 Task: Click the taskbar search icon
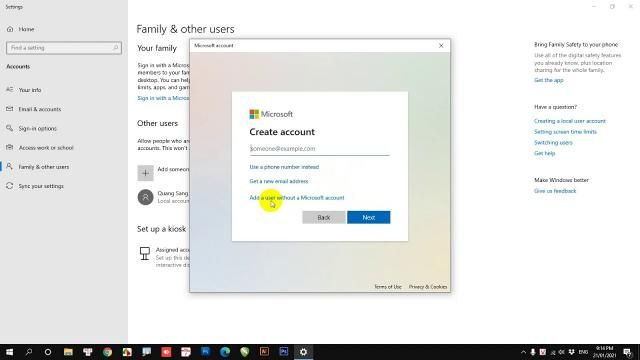(29, 352)
